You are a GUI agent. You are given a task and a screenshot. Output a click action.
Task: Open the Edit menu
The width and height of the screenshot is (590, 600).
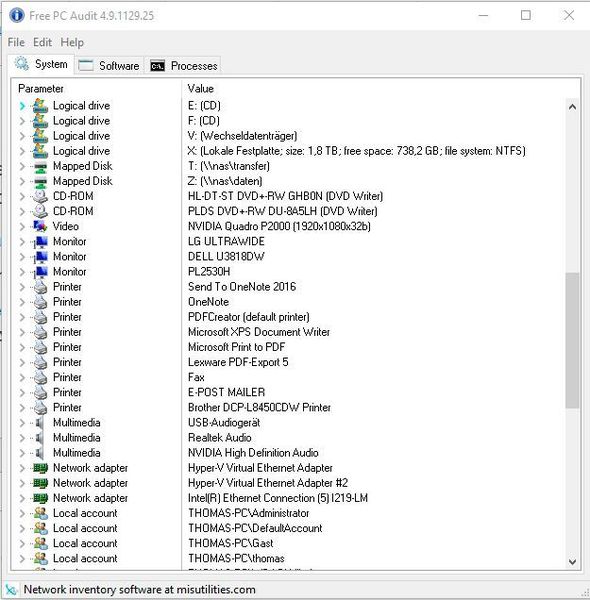point(42,42)
